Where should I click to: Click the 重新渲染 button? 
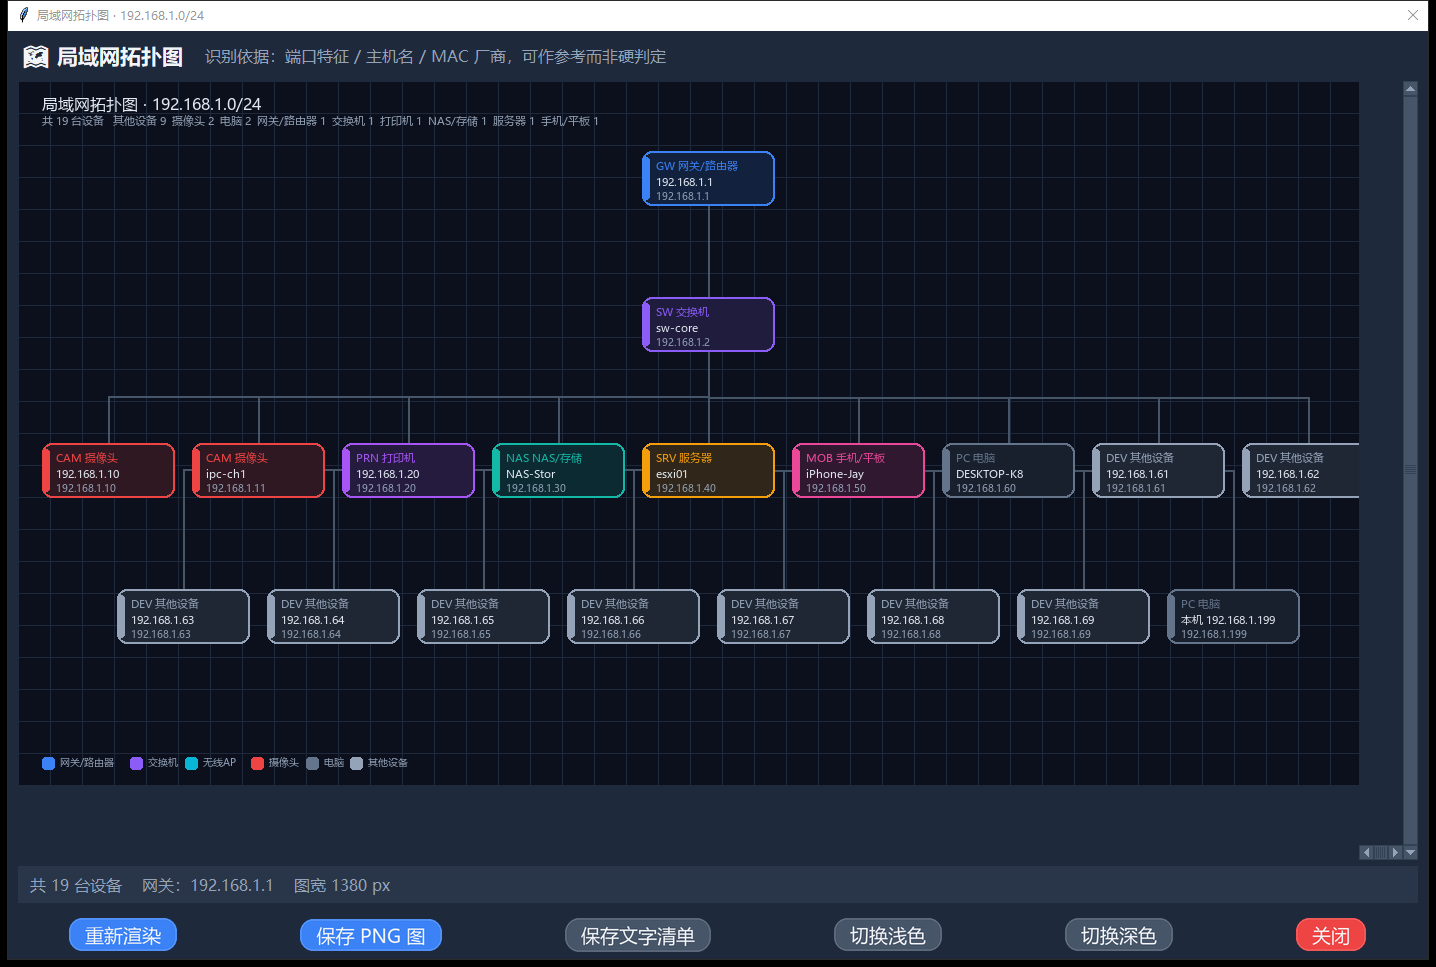tap(123, 935)
